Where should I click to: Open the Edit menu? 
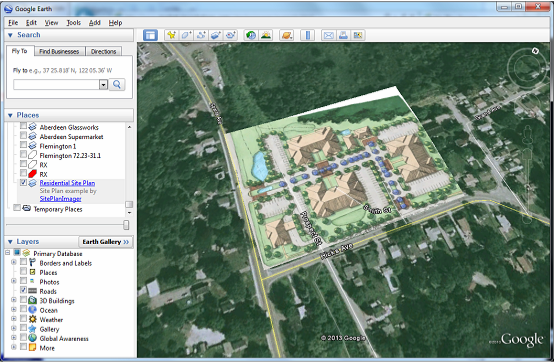coord(31,23)
